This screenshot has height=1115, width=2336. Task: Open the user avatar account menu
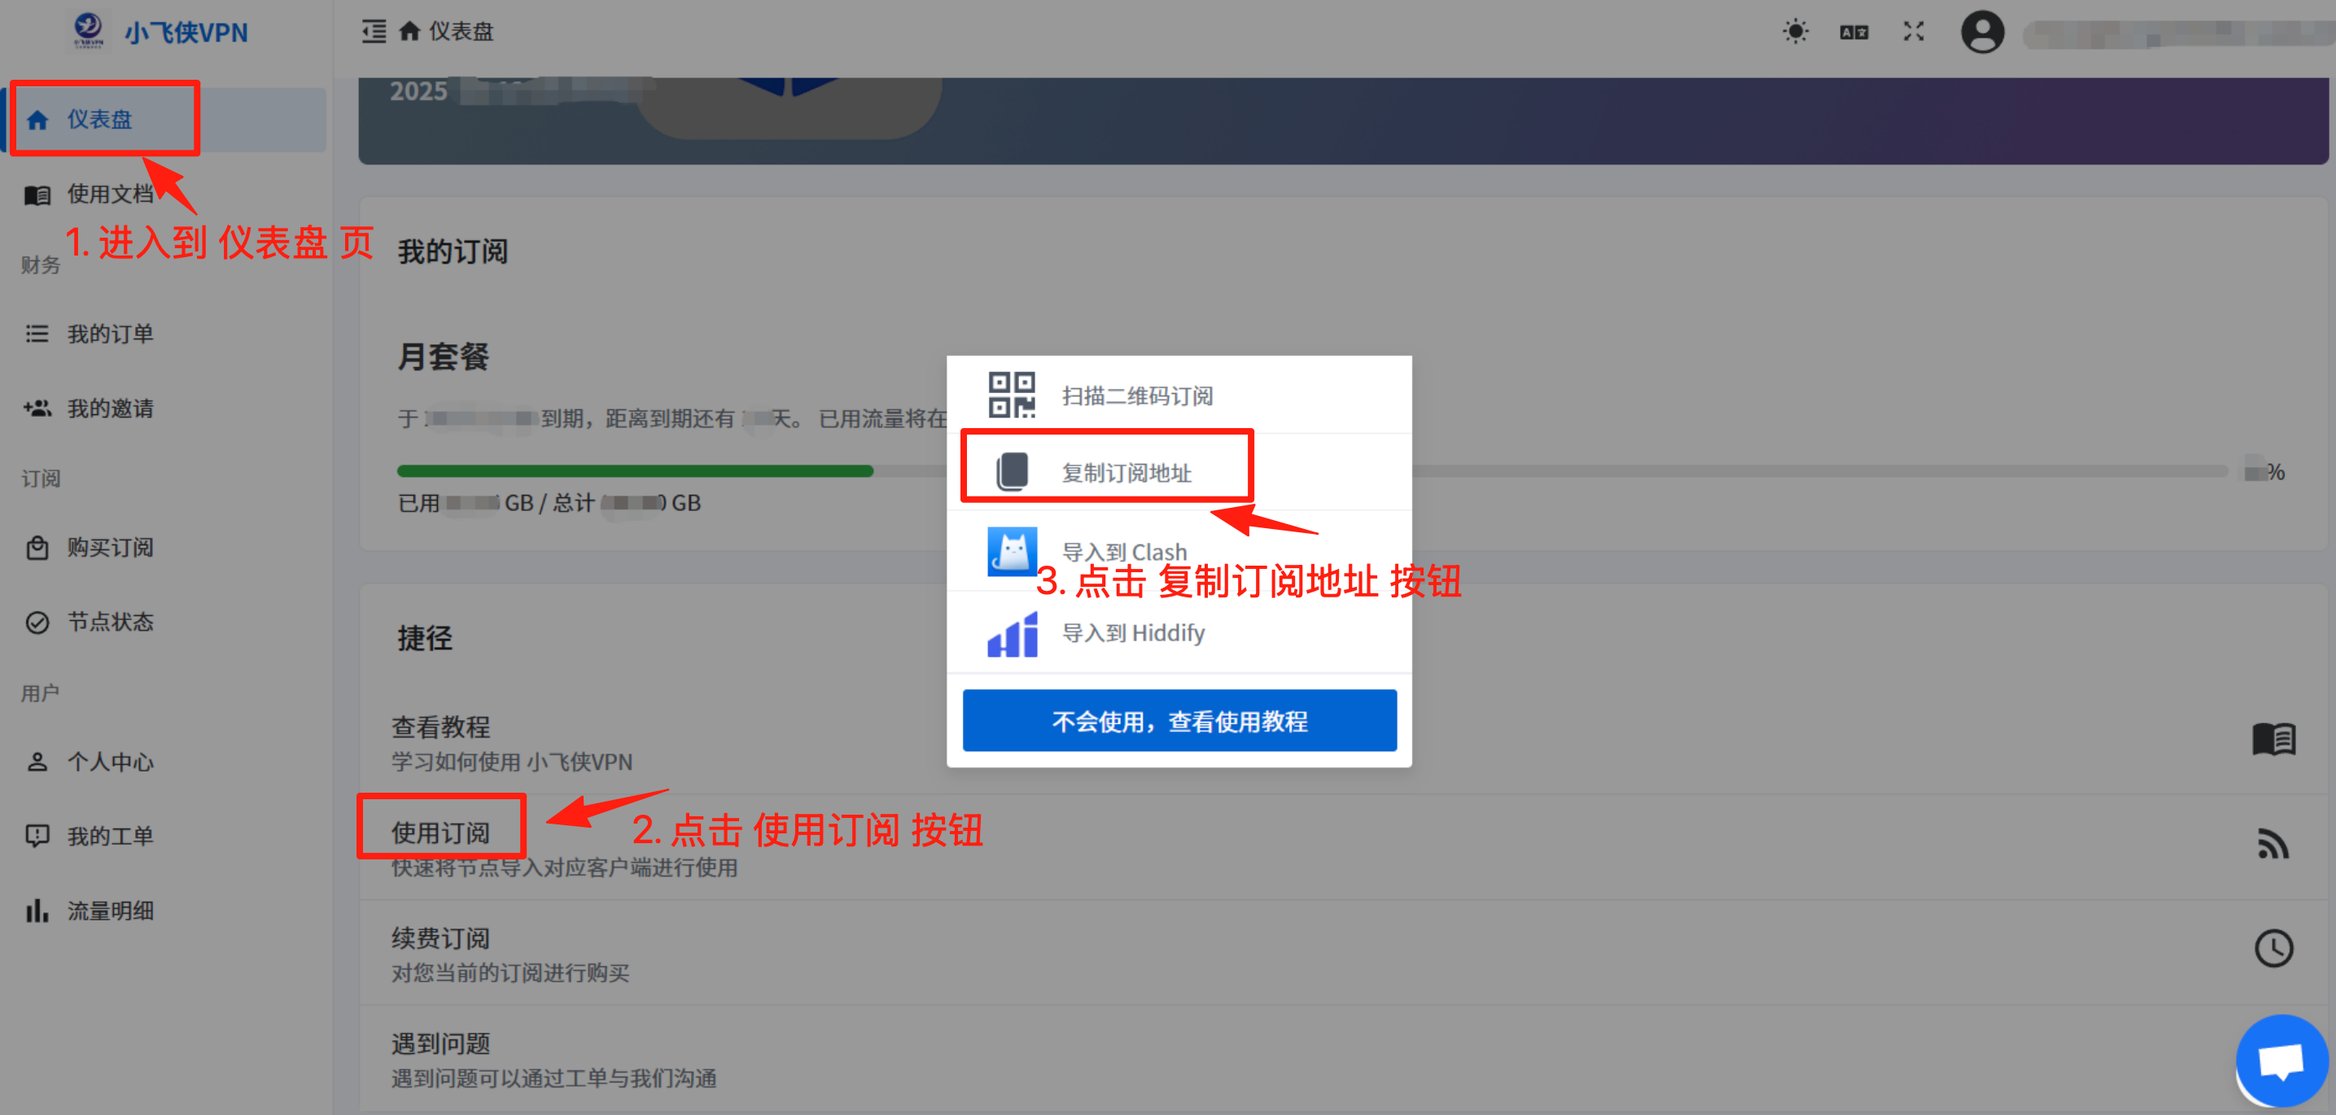tap(1982, 32)
